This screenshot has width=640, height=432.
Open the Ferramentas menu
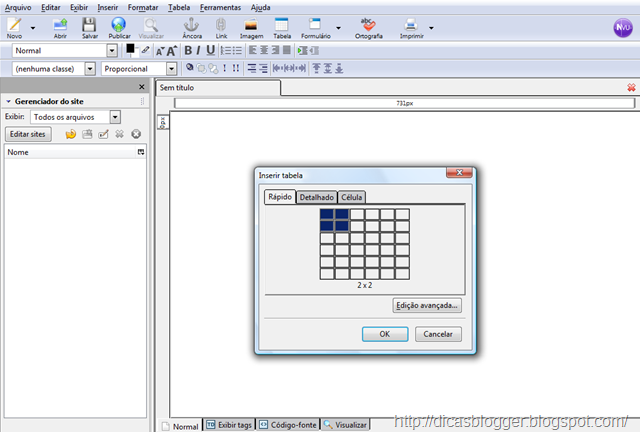tap(220, 7)
